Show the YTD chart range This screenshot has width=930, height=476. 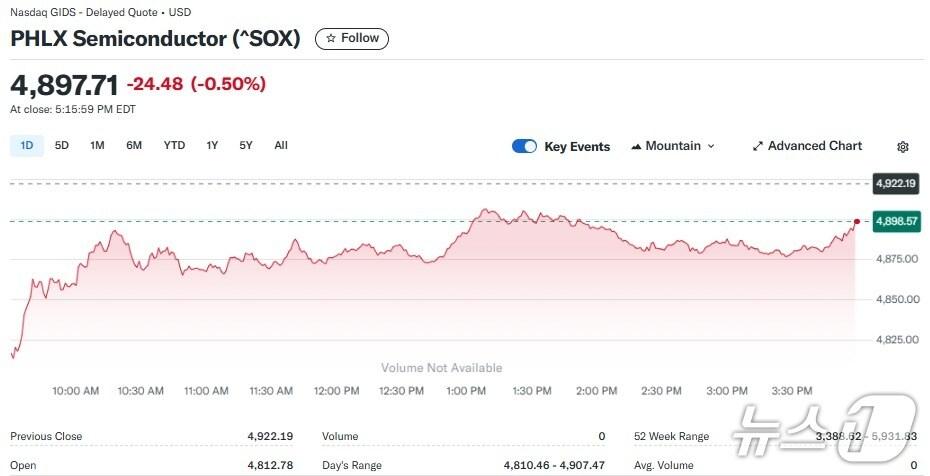[x=174, y=145]
